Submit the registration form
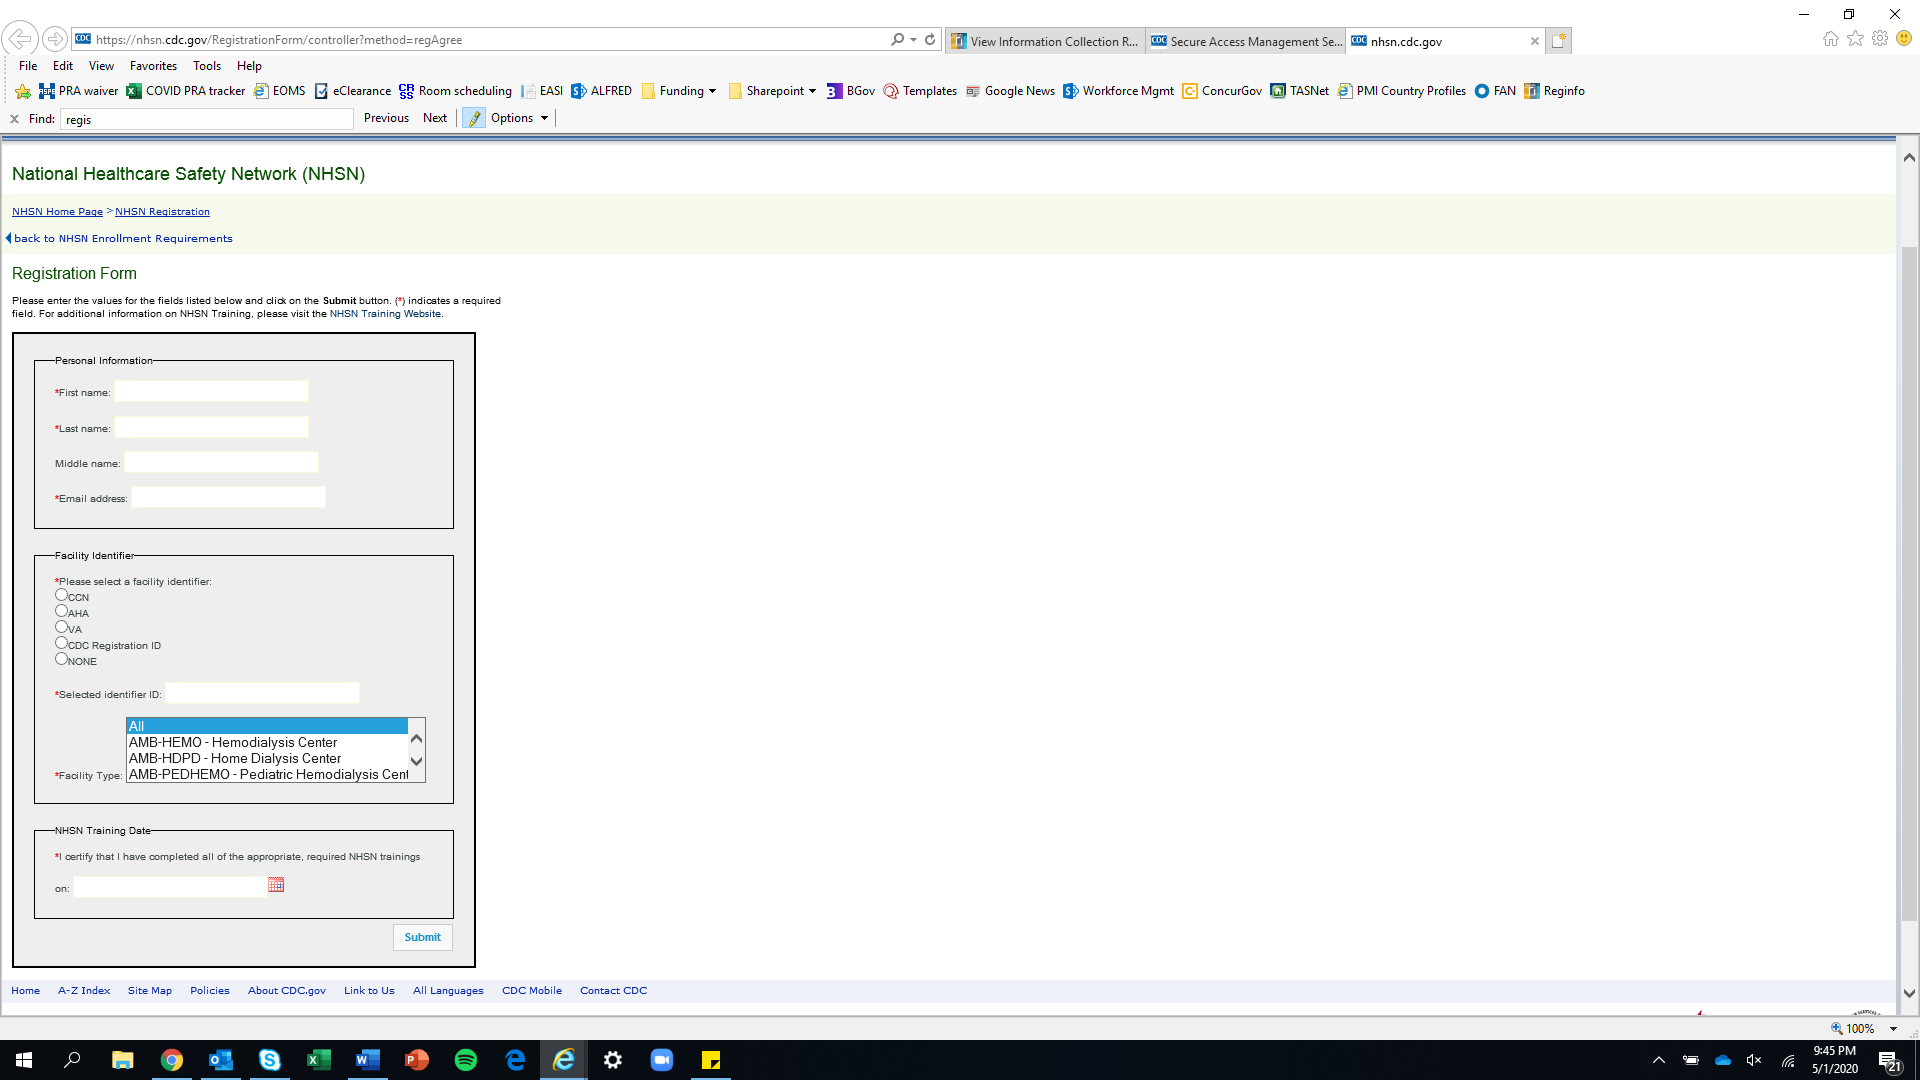The image size is (1920, 1080). (422, 937)
